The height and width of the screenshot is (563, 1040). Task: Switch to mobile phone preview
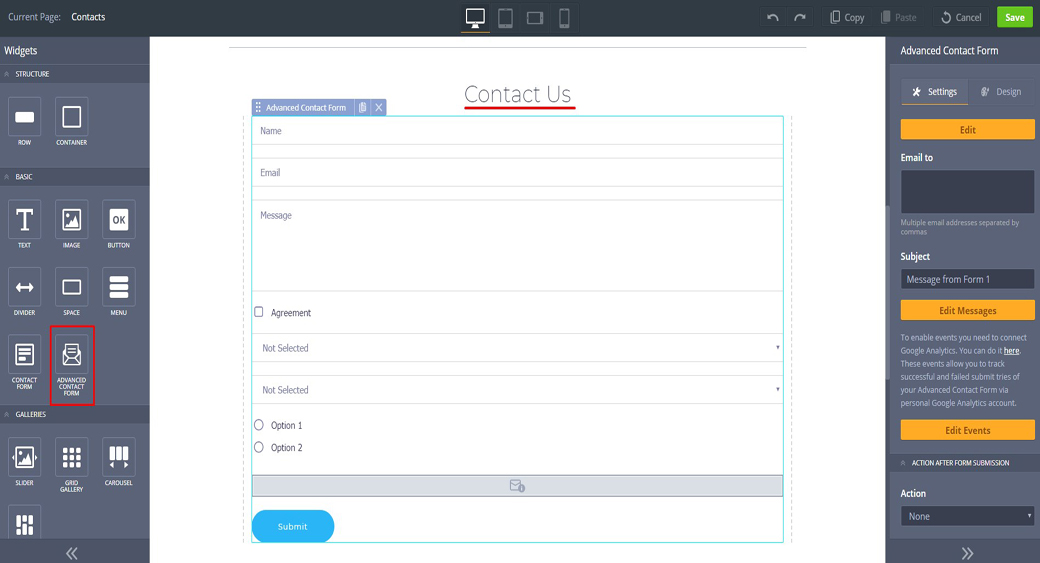[x=564, y=18]
